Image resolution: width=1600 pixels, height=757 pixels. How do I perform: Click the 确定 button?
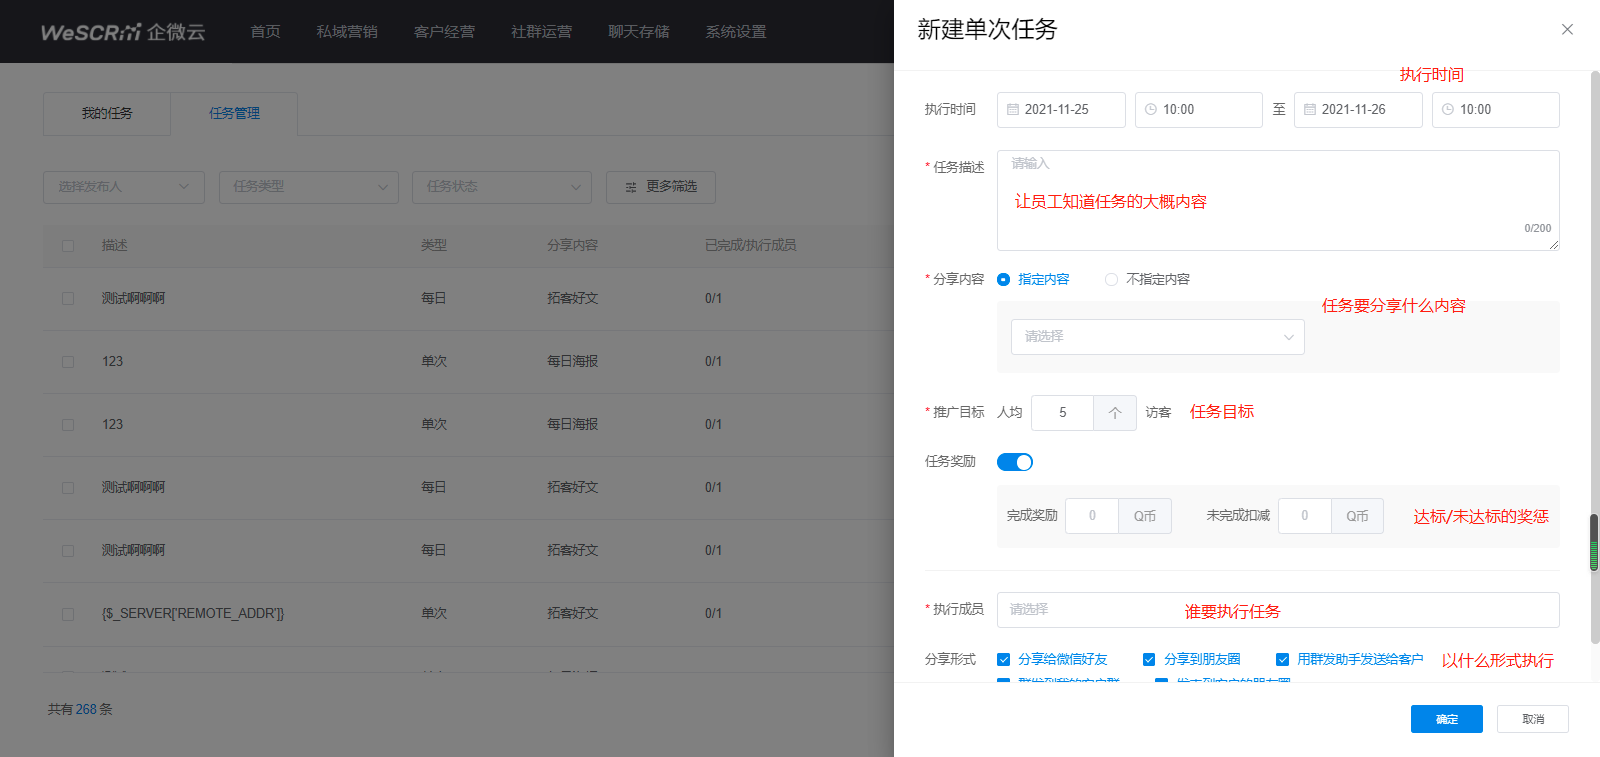(1446, 719)
